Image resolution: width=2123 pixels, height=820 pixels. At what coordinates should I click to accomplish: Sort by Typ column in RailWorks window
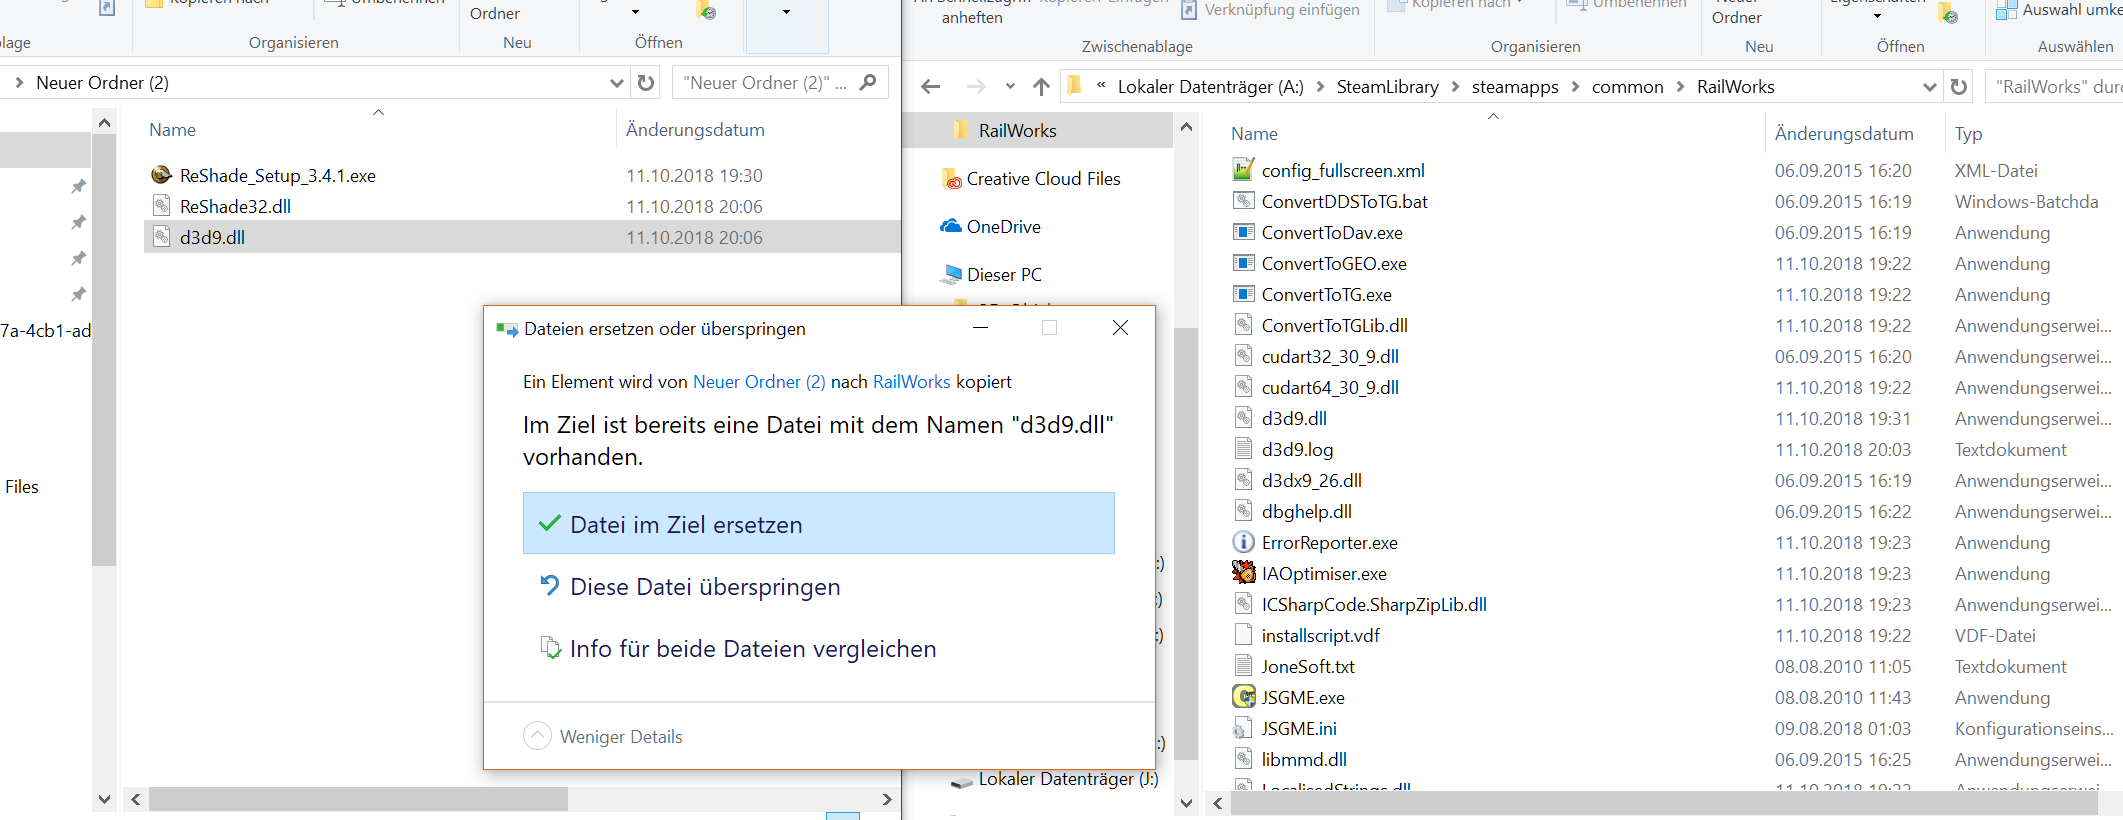1969,133
